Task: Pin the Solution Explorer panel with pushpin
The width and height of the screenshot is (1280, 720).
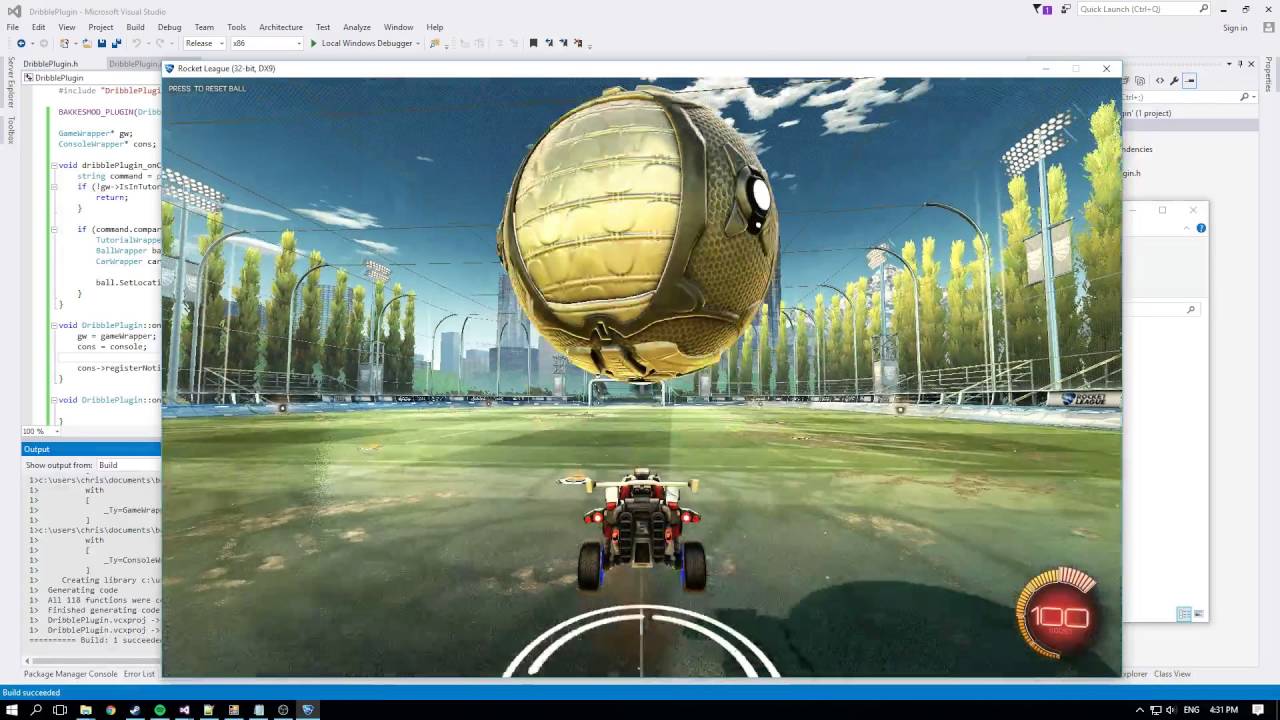Action: [x=1239, y=63]
